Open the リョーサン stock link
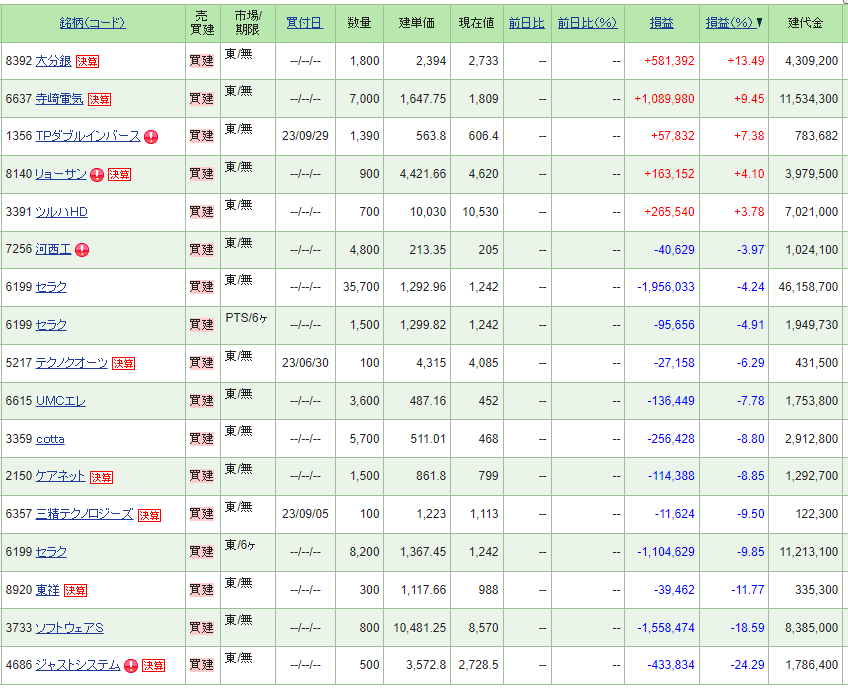Screen dimensions: 848x693 click(61, 174)
